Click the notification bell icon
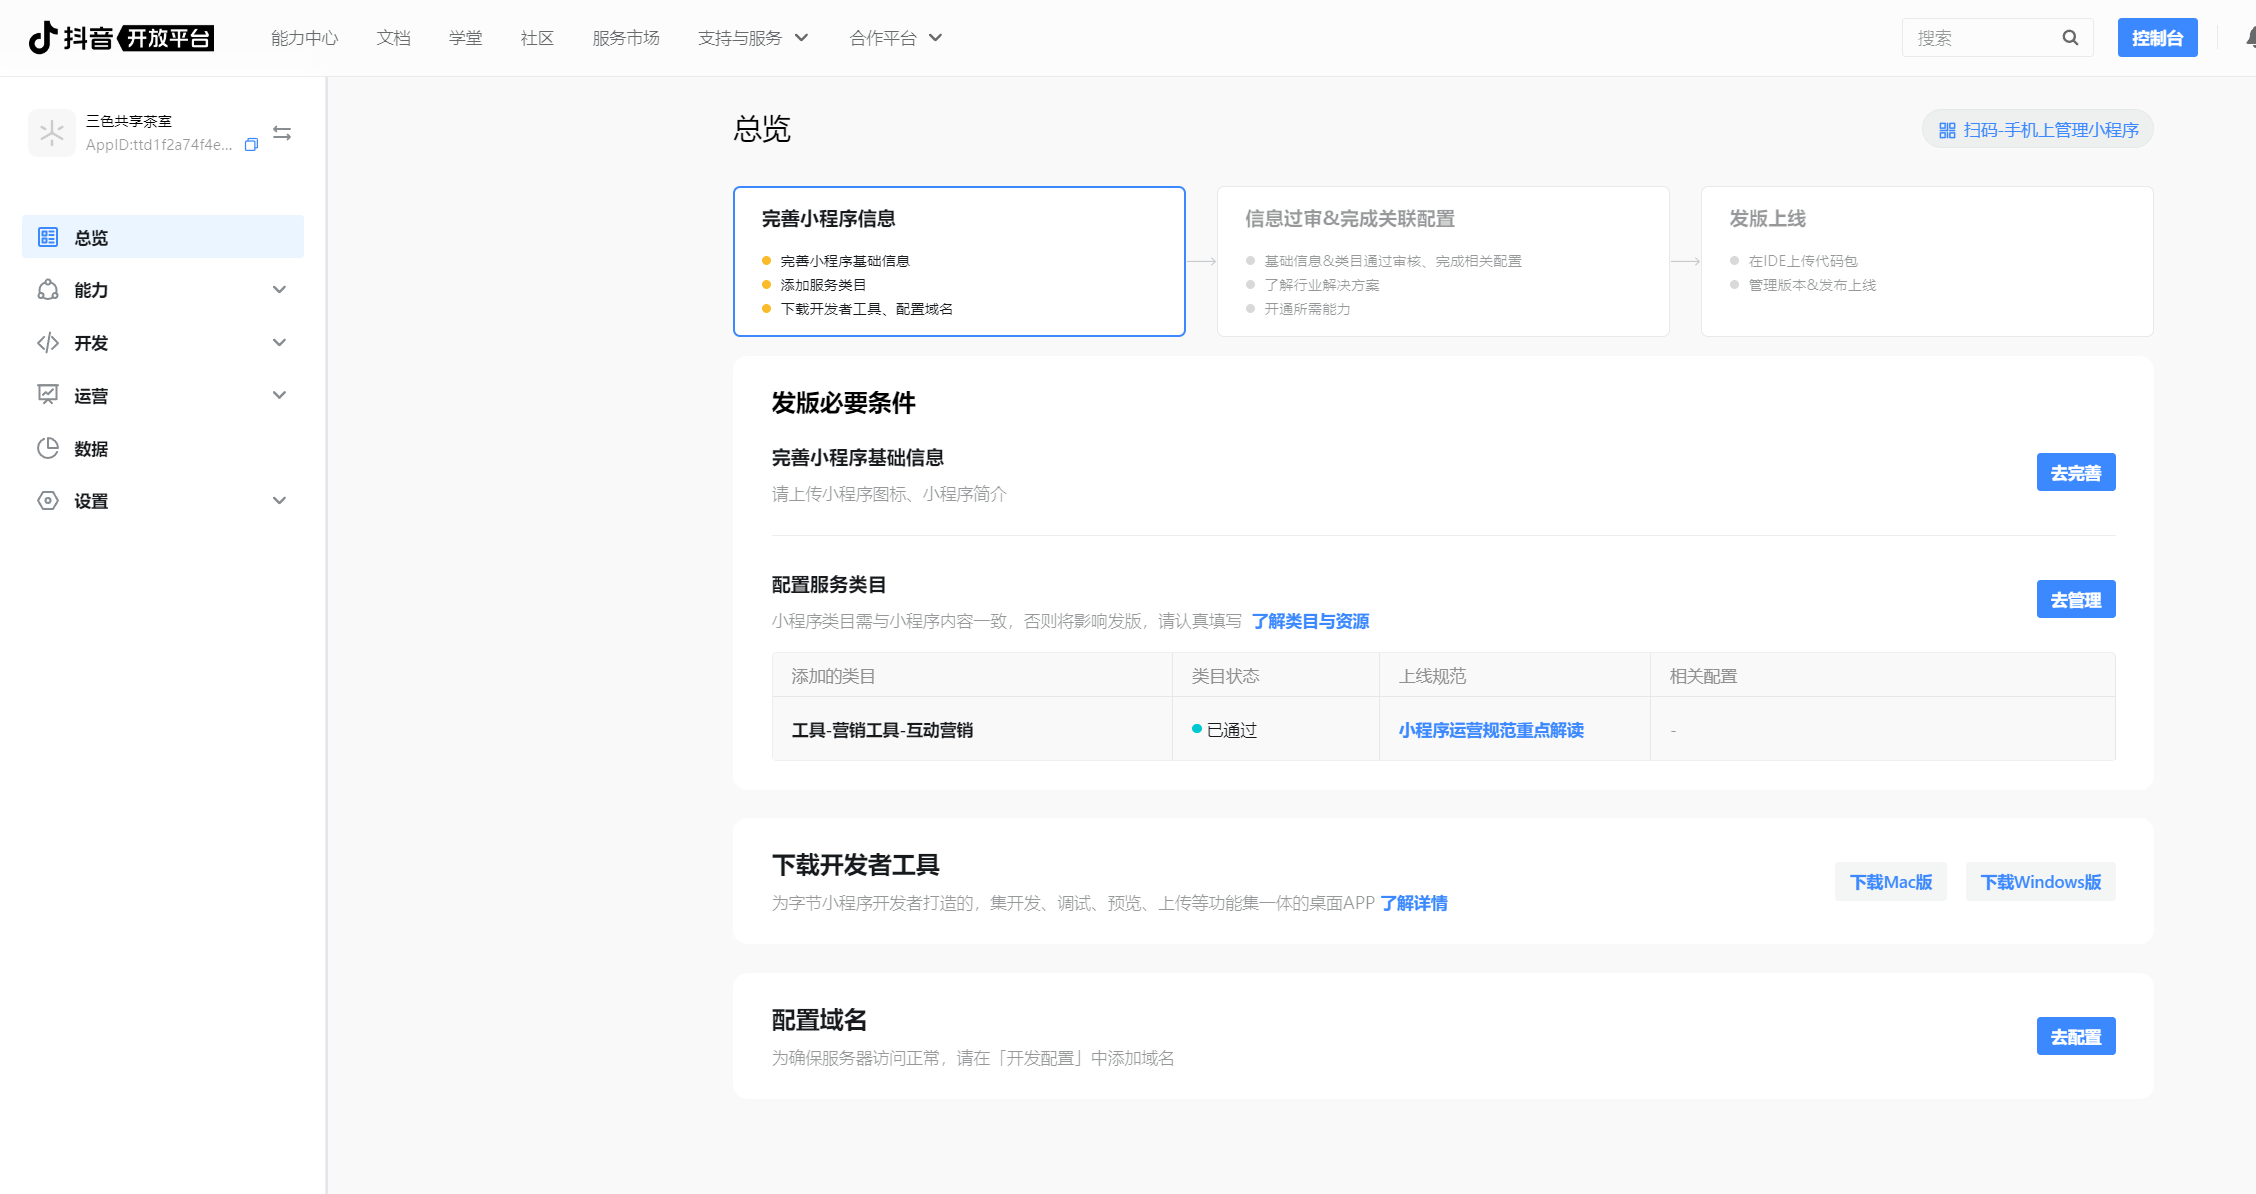Image resolution: width=2256 pixels, height=1194 pixels. pyautogui.click(x=2250, y=38)
